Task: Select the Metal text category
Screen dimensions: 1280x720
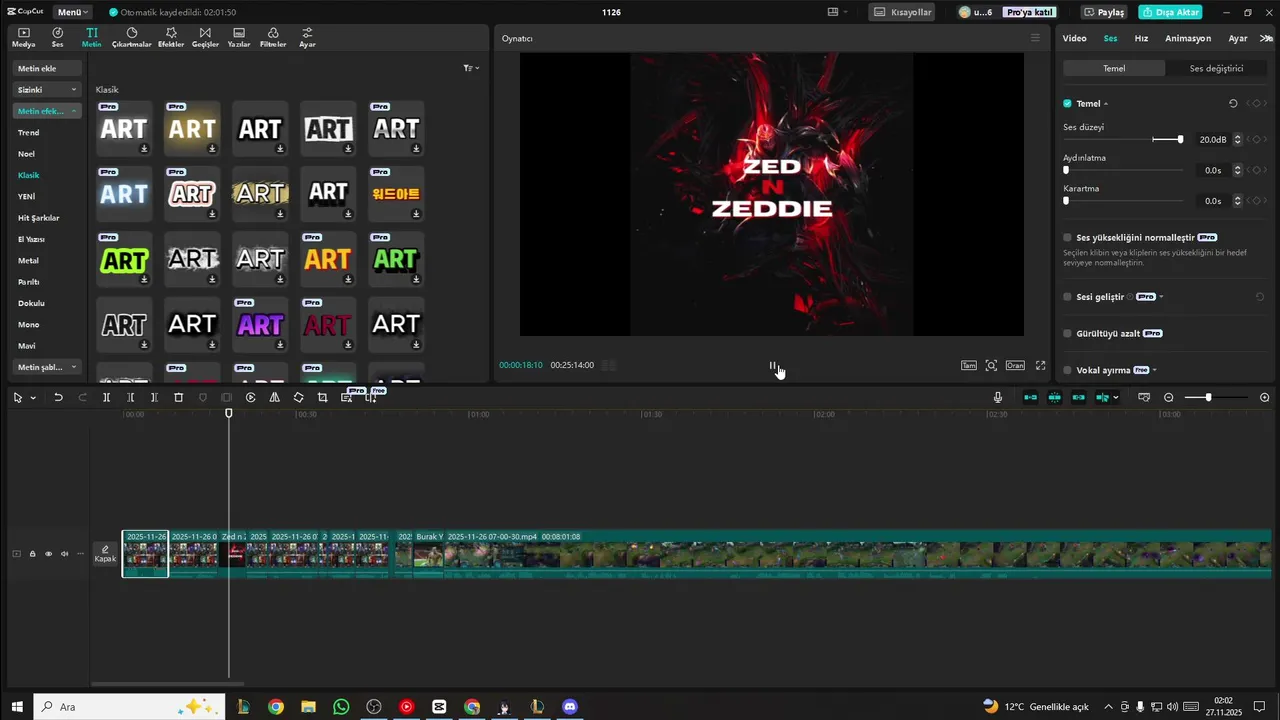Action: tap(28, 260)
